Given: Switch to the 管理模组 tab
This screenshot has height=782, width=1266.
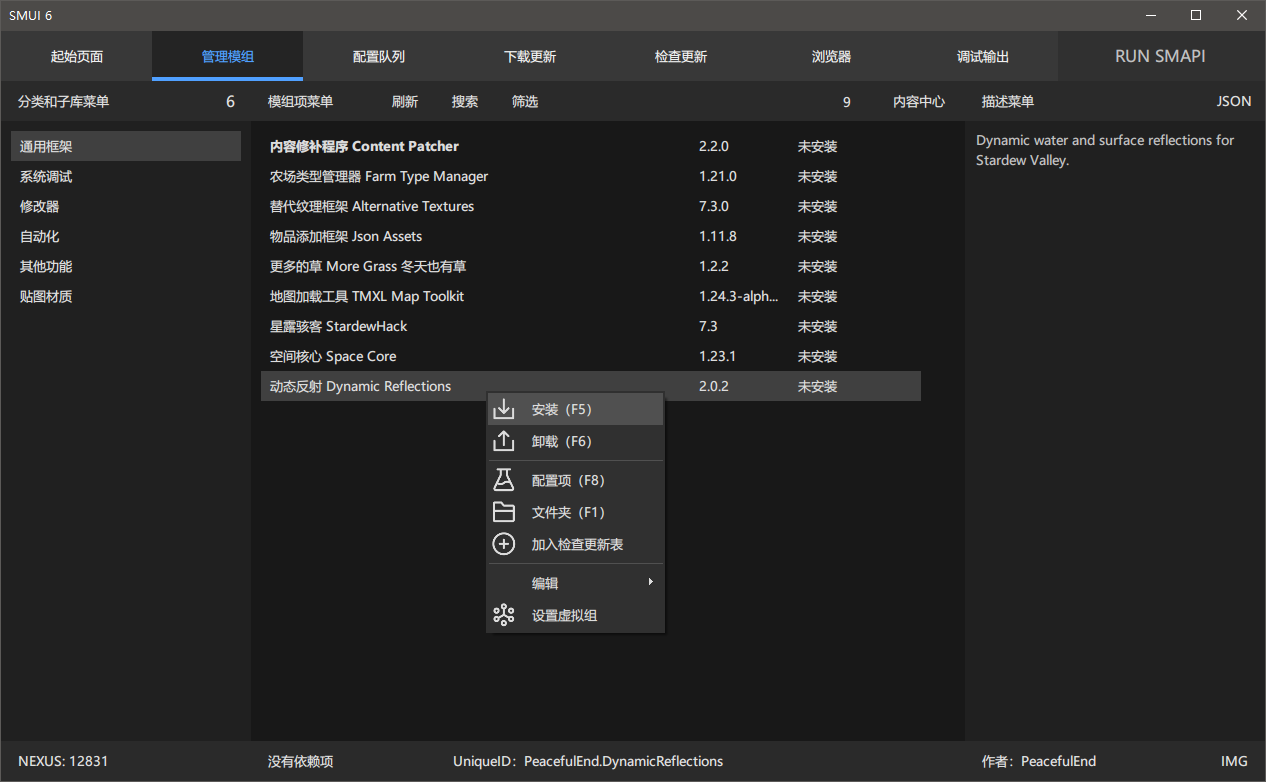Looking at the screenshot, I should [228, 56].
